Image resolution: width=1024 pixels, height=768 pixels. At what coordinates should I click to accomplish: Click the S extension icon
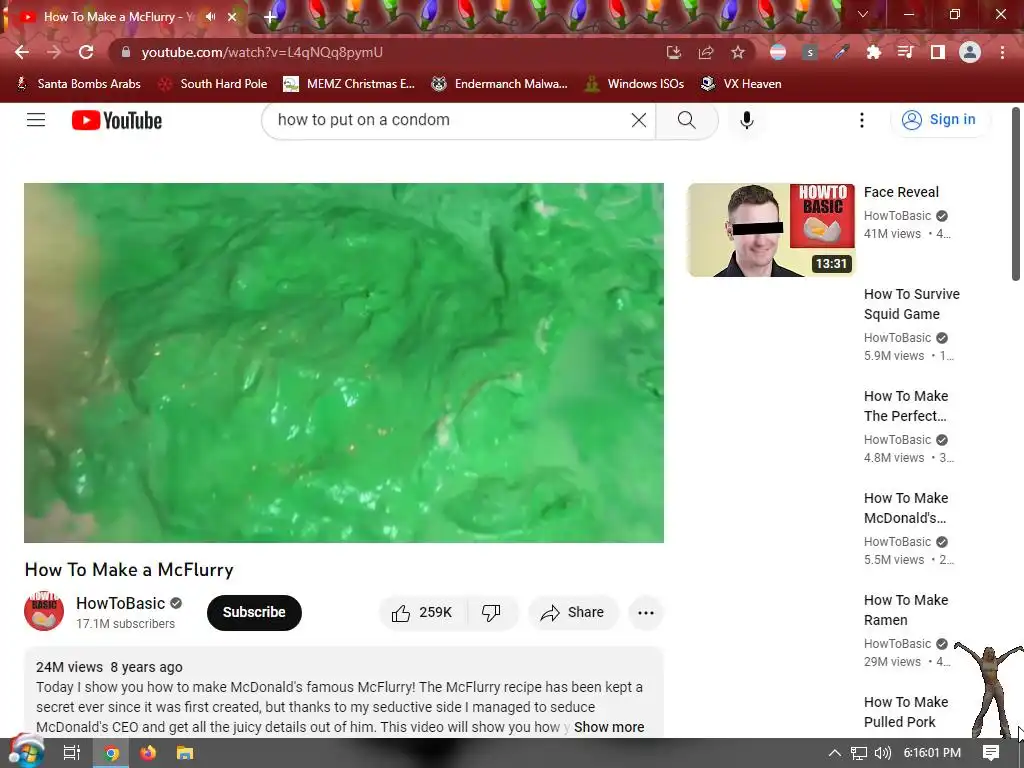coord(810,52)
